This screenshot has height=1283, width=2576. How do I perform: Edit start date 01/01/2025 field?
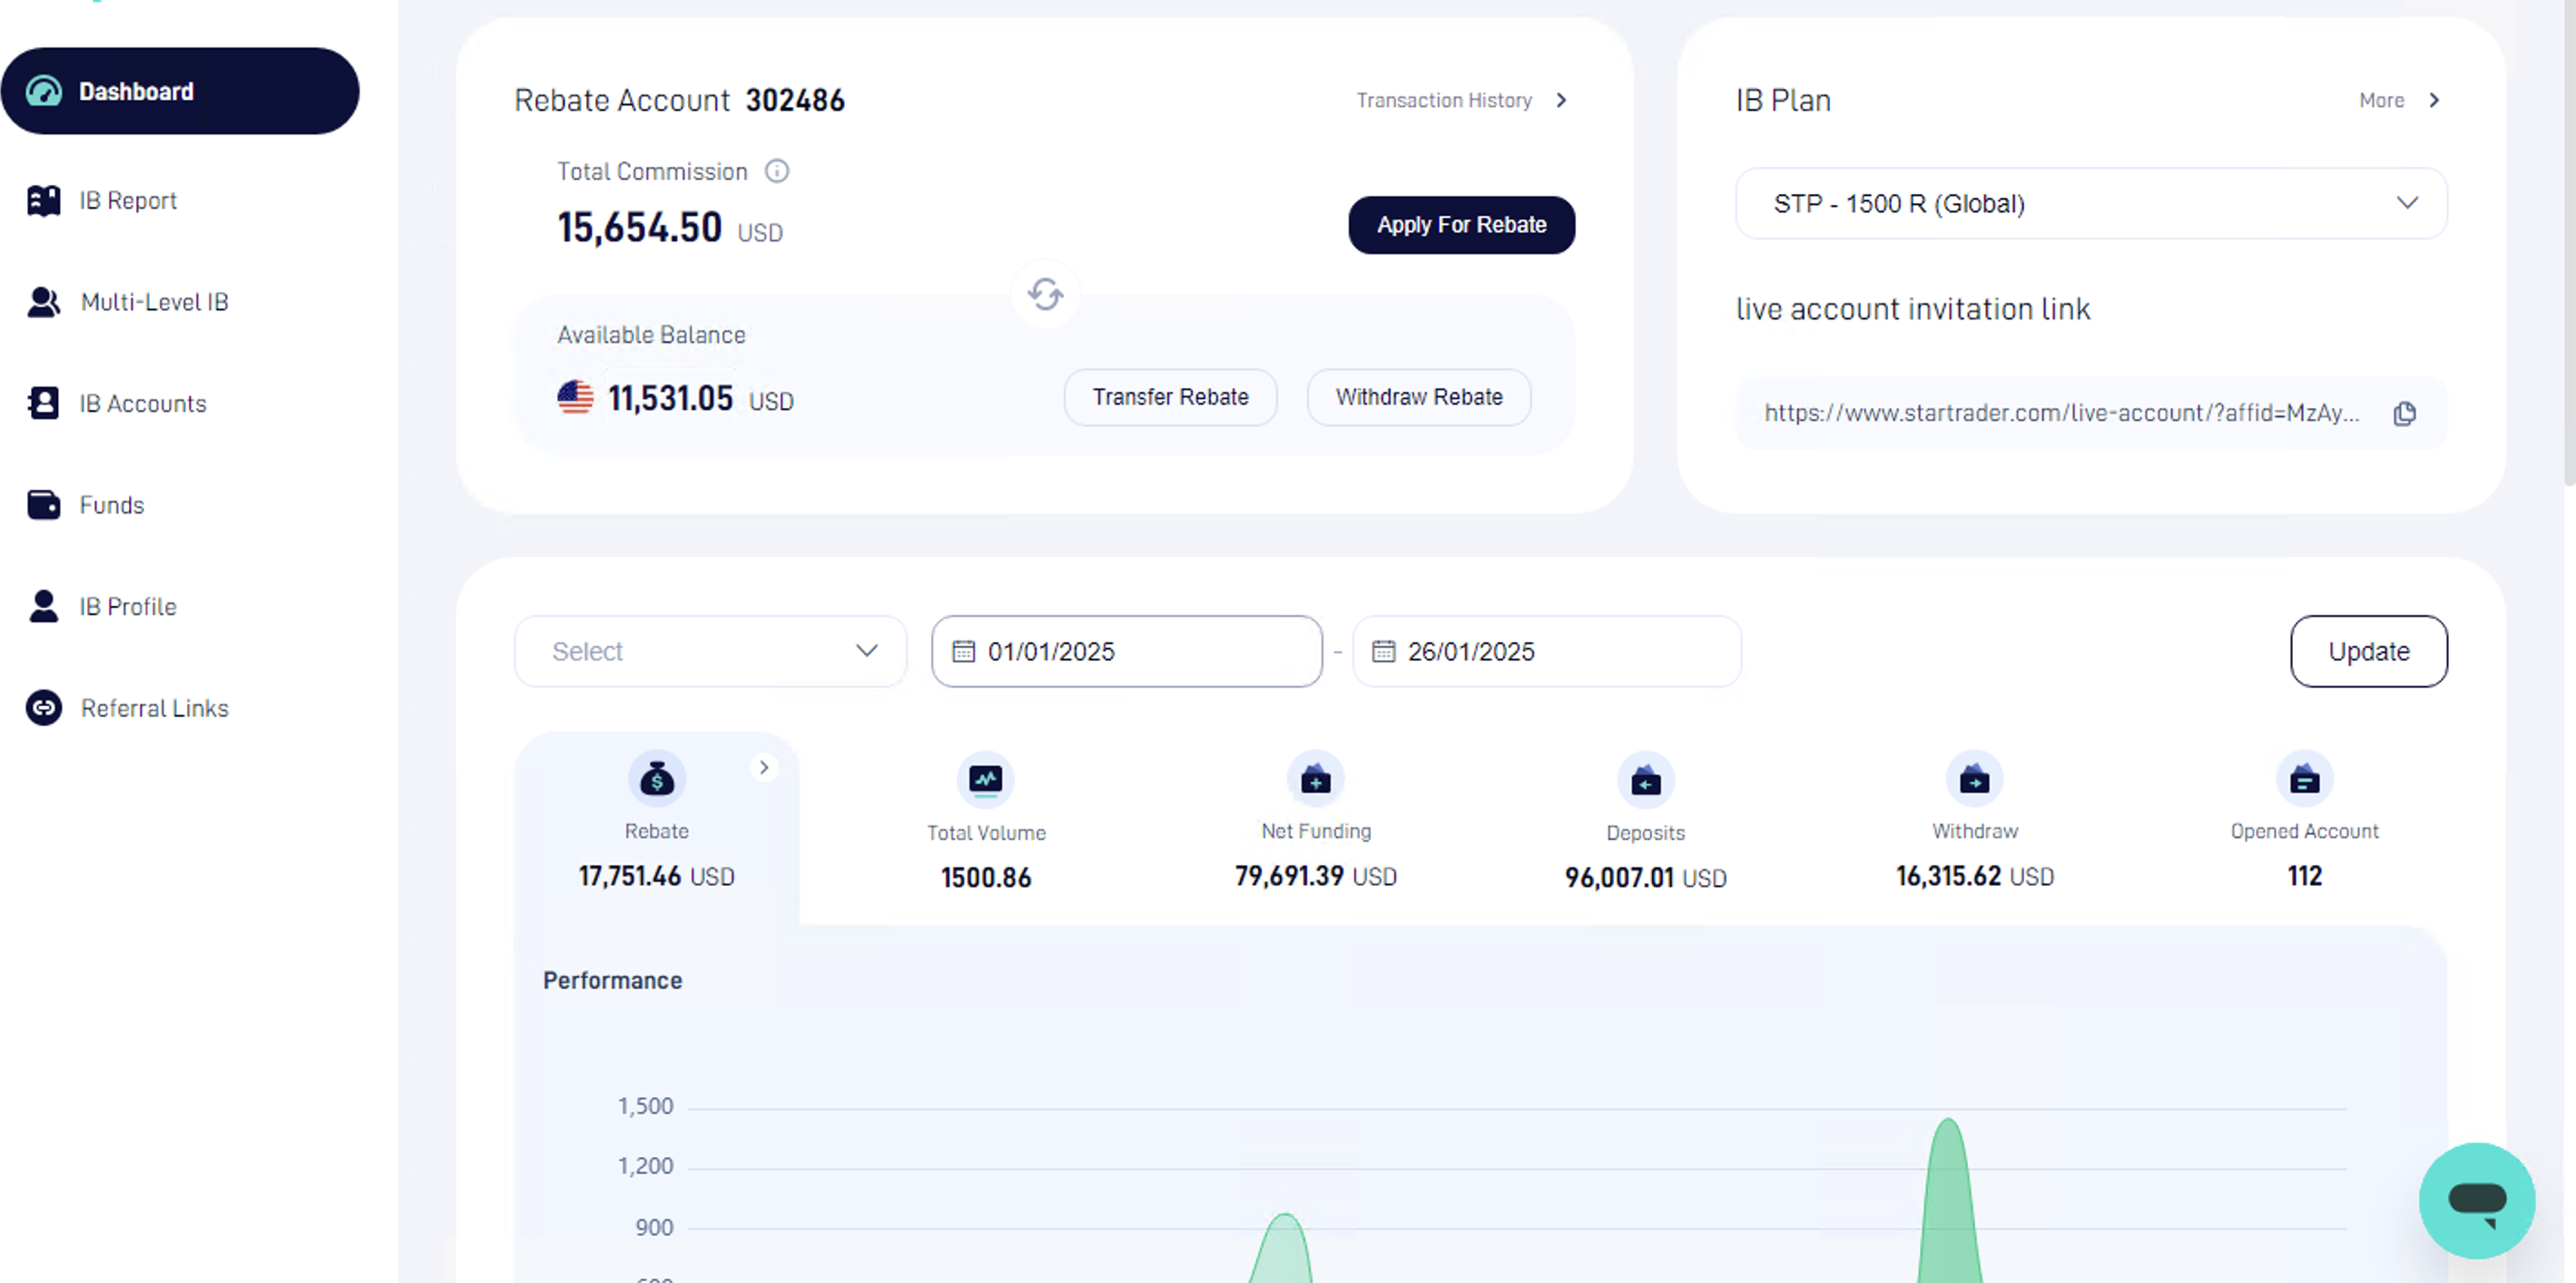click(x=1126, y=651)
